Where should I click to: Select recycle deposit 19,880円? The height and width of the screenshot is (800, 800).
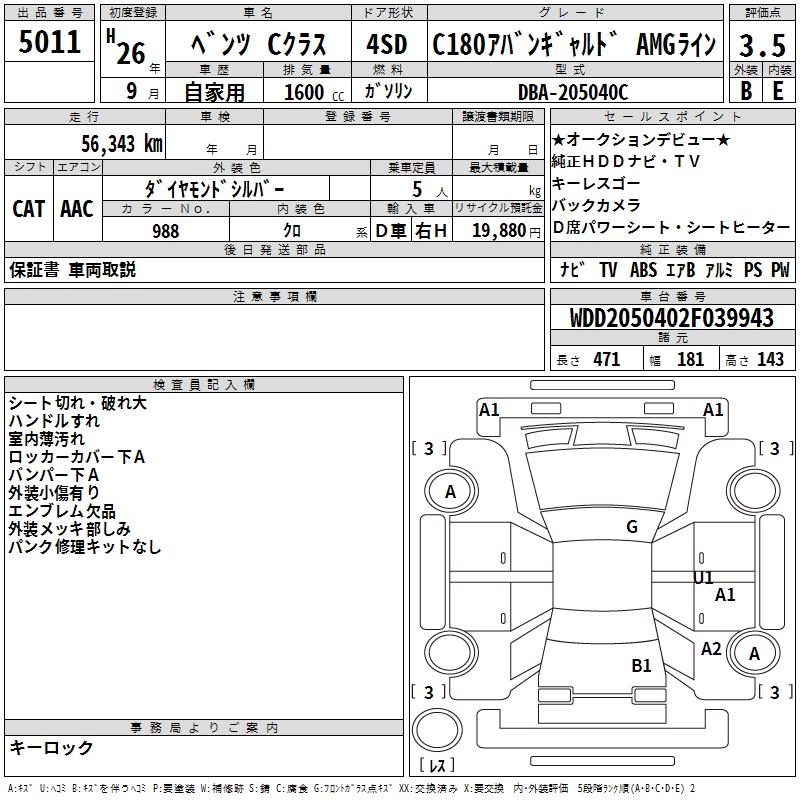tap(506, 231)
